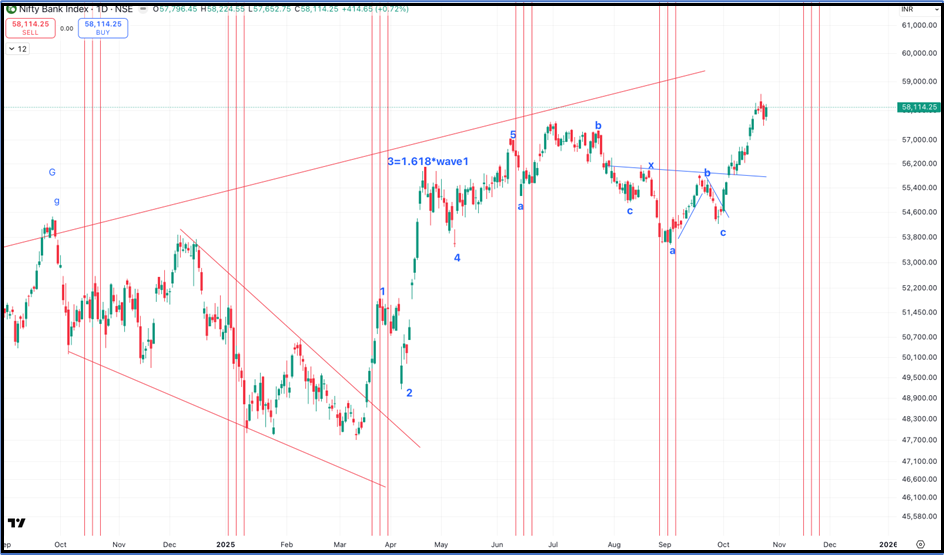The height and width of the screenshot is (555, 944).
Task: Click the 59,000.00 price axis label
Action: (921, 81)
